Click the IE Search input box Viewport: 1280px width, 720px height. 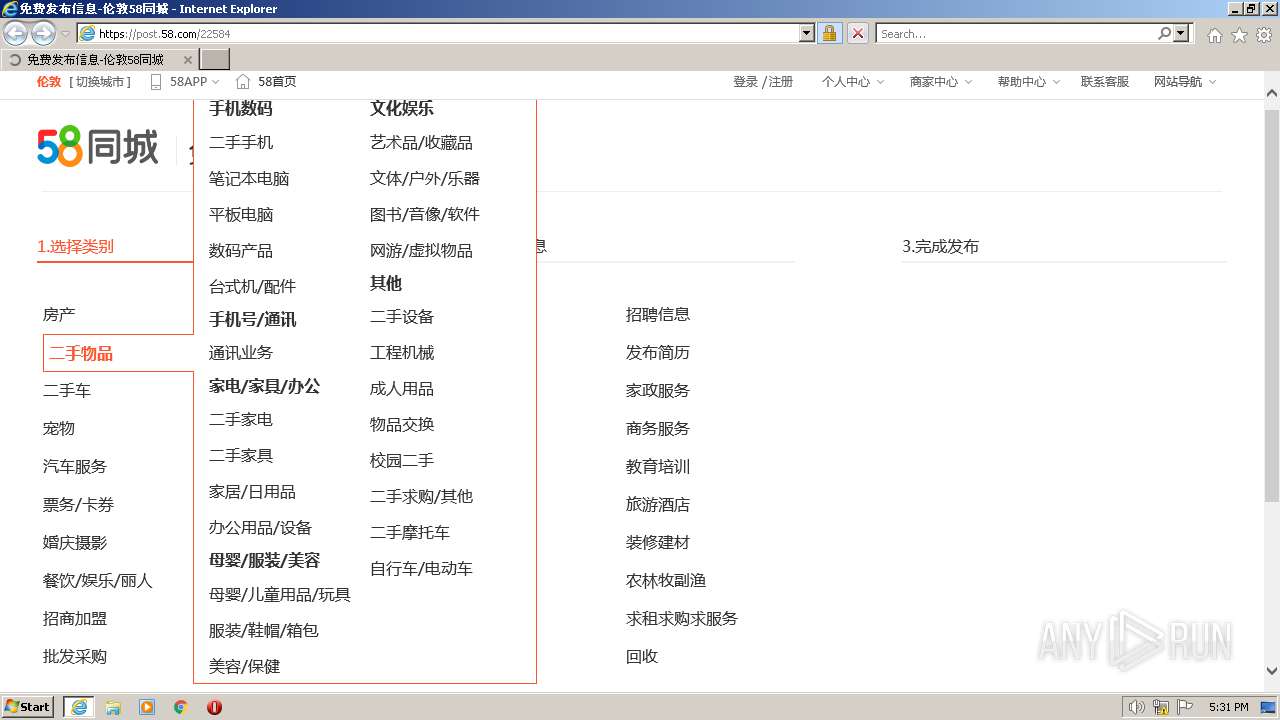coord(1016,33)
